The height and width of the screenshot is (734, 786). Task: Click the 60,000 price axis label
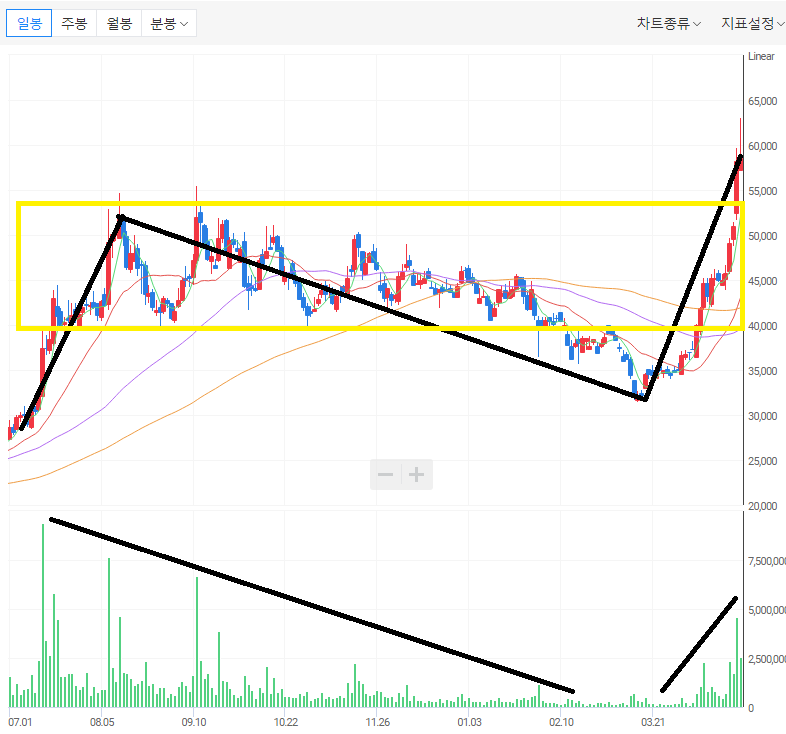point(762,146)
